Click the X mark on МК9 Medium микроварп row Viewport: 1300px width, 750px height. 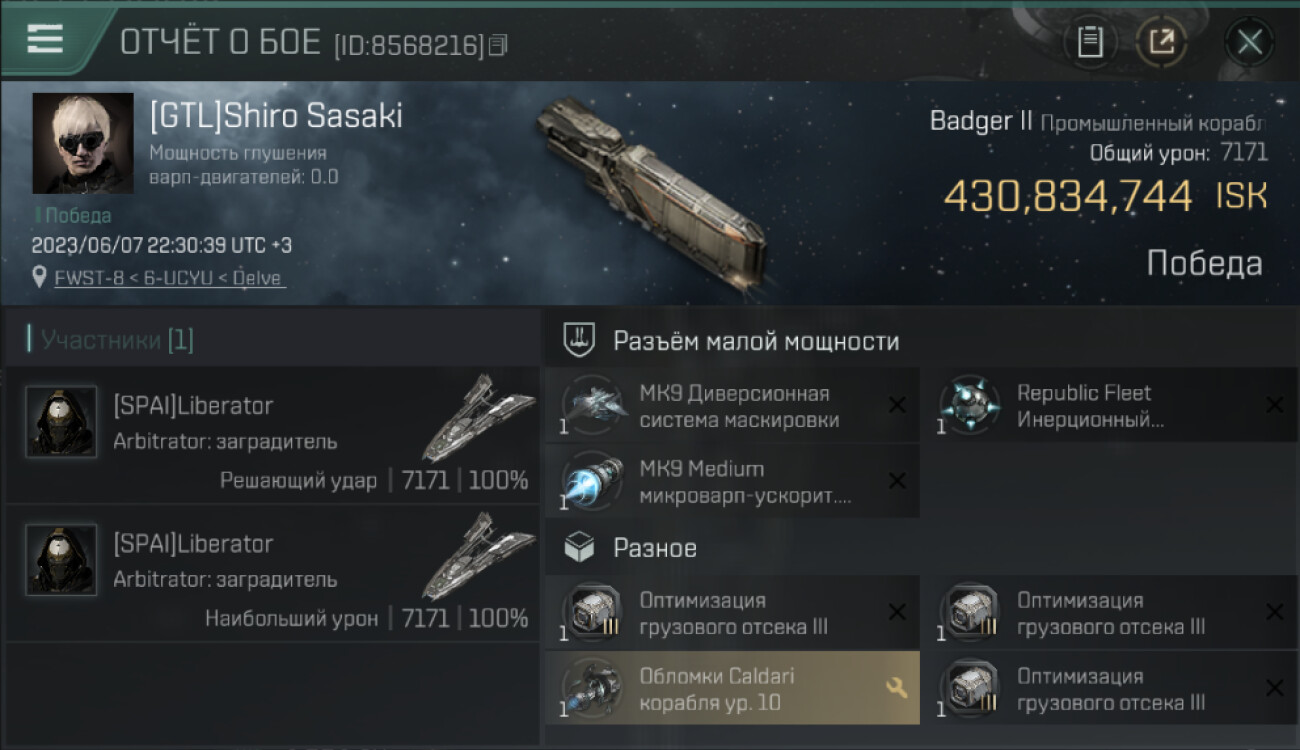(897, 481)
